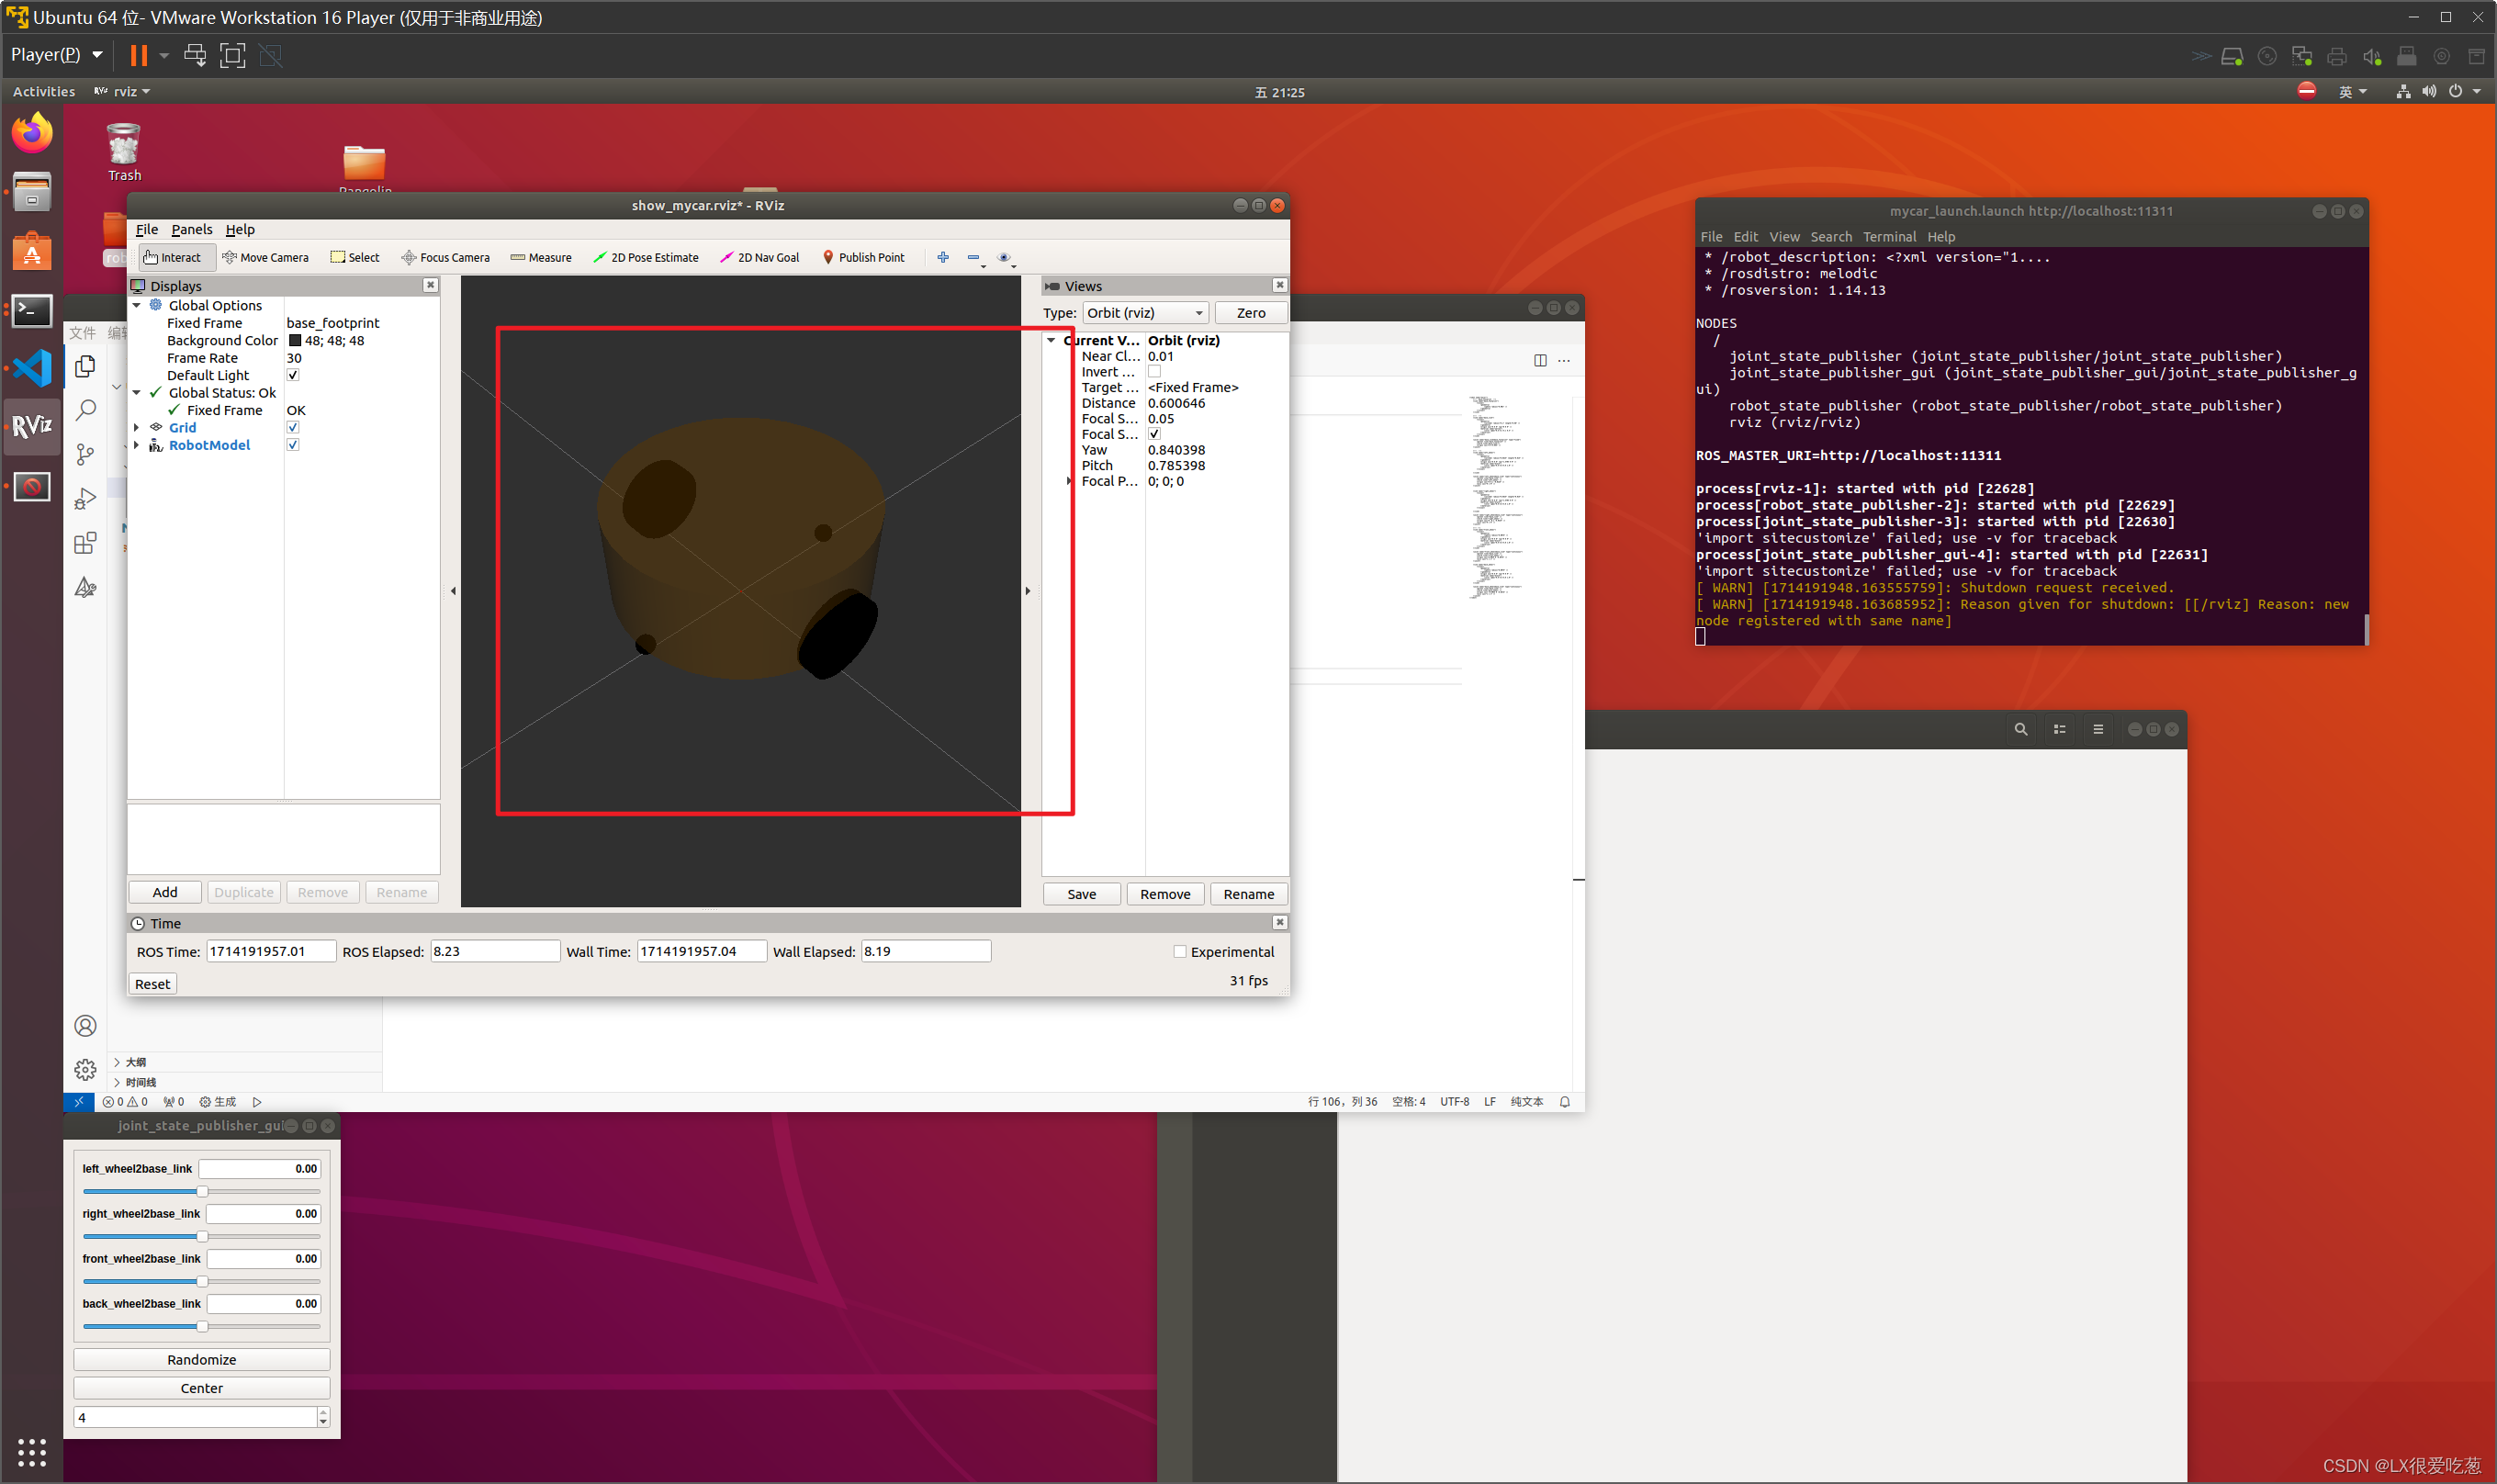Viewport: 2497px width, 1484px height.
Task: Open the Panels menu in RViz
Action: (x=189, y=230)
